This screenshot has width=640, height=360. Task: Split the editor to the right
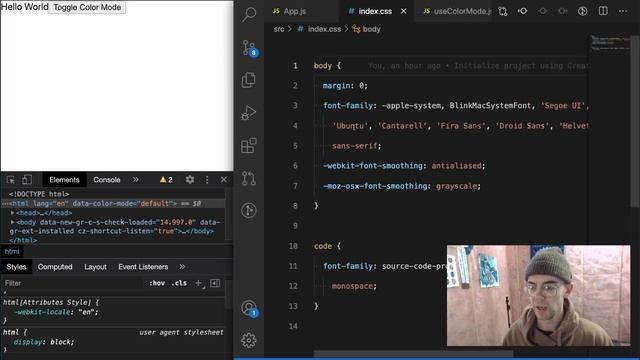tap(603, 11)
